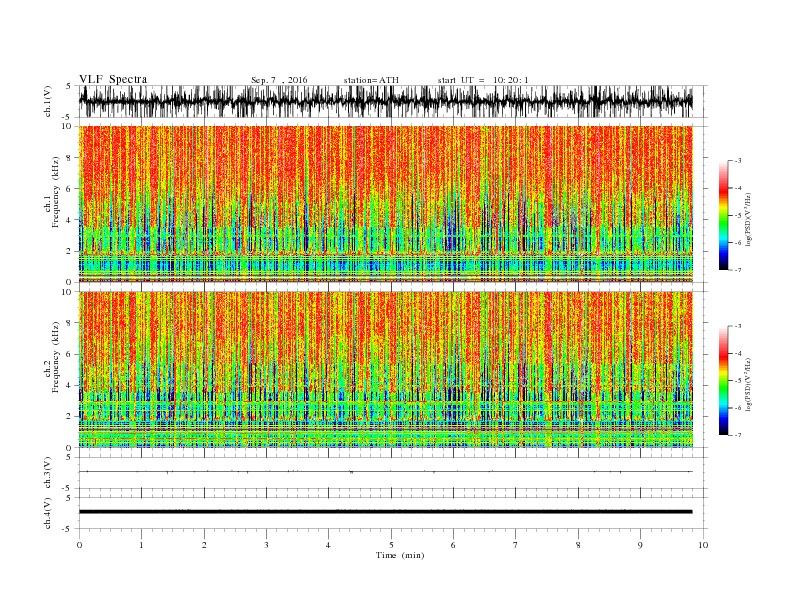792x612 pixels.
Task: Click the ch.2 spectrogram color bar
Action: click(723, 380)
